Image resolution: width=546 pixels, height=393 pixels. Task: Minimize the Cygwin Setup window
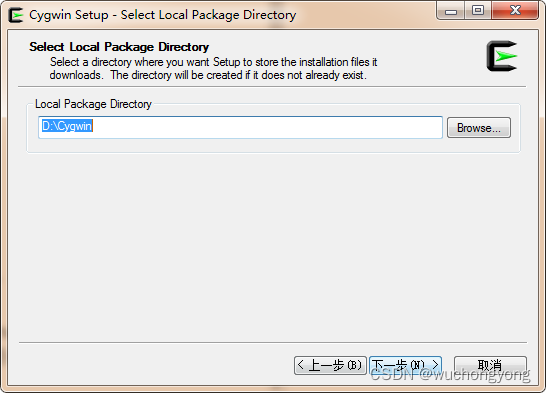tap(451, 11)
